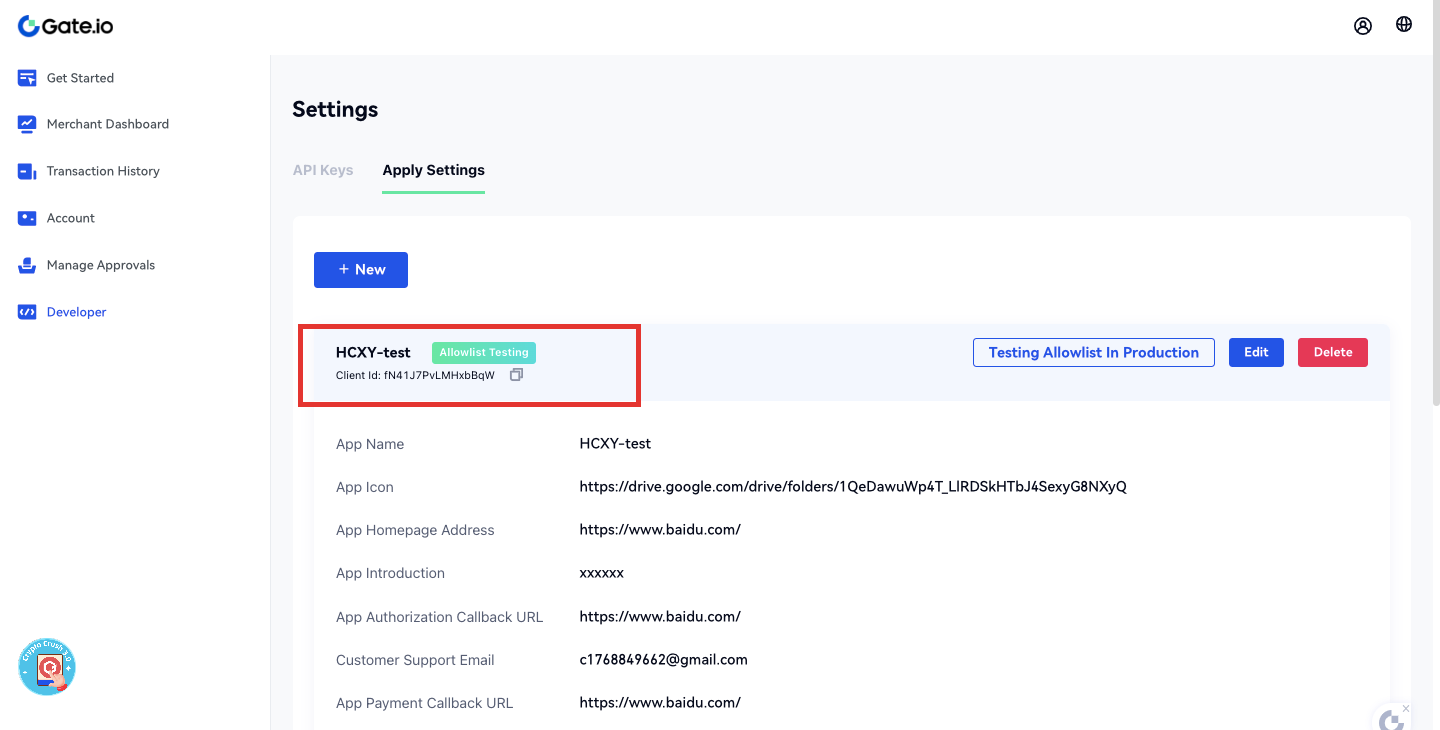
Task: Switch to the API Keys tab
Action: 322,170
